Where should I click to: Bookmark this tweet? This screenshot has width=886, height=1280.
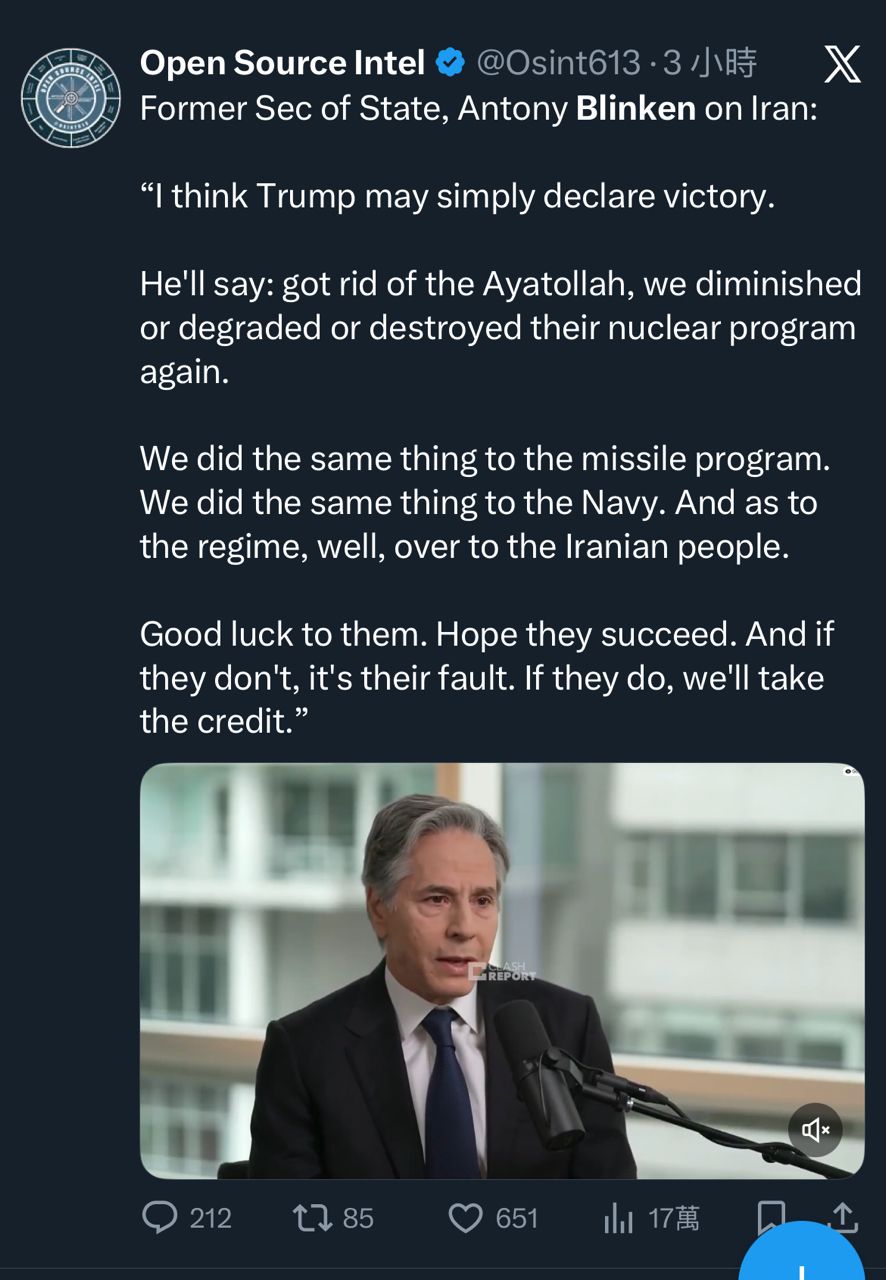tap(770, 1216)
